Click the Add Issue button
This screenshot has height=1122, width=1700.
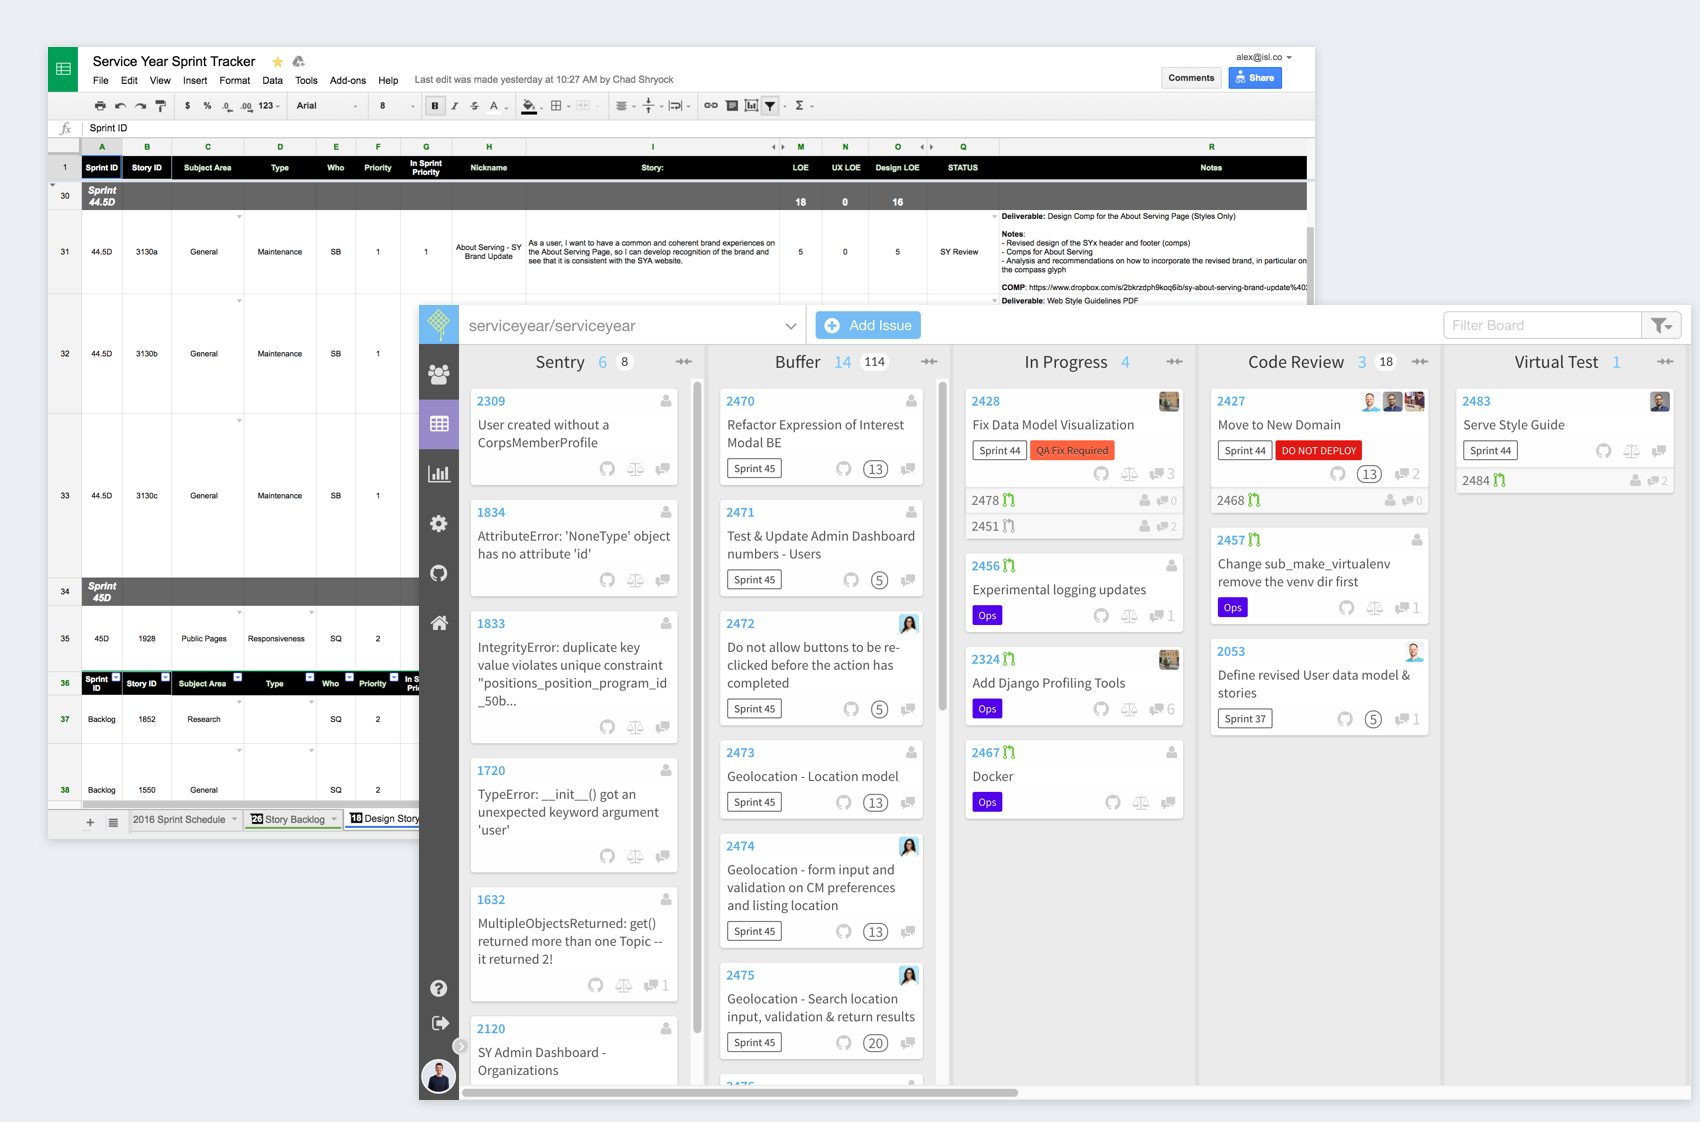tap(868, 326)
